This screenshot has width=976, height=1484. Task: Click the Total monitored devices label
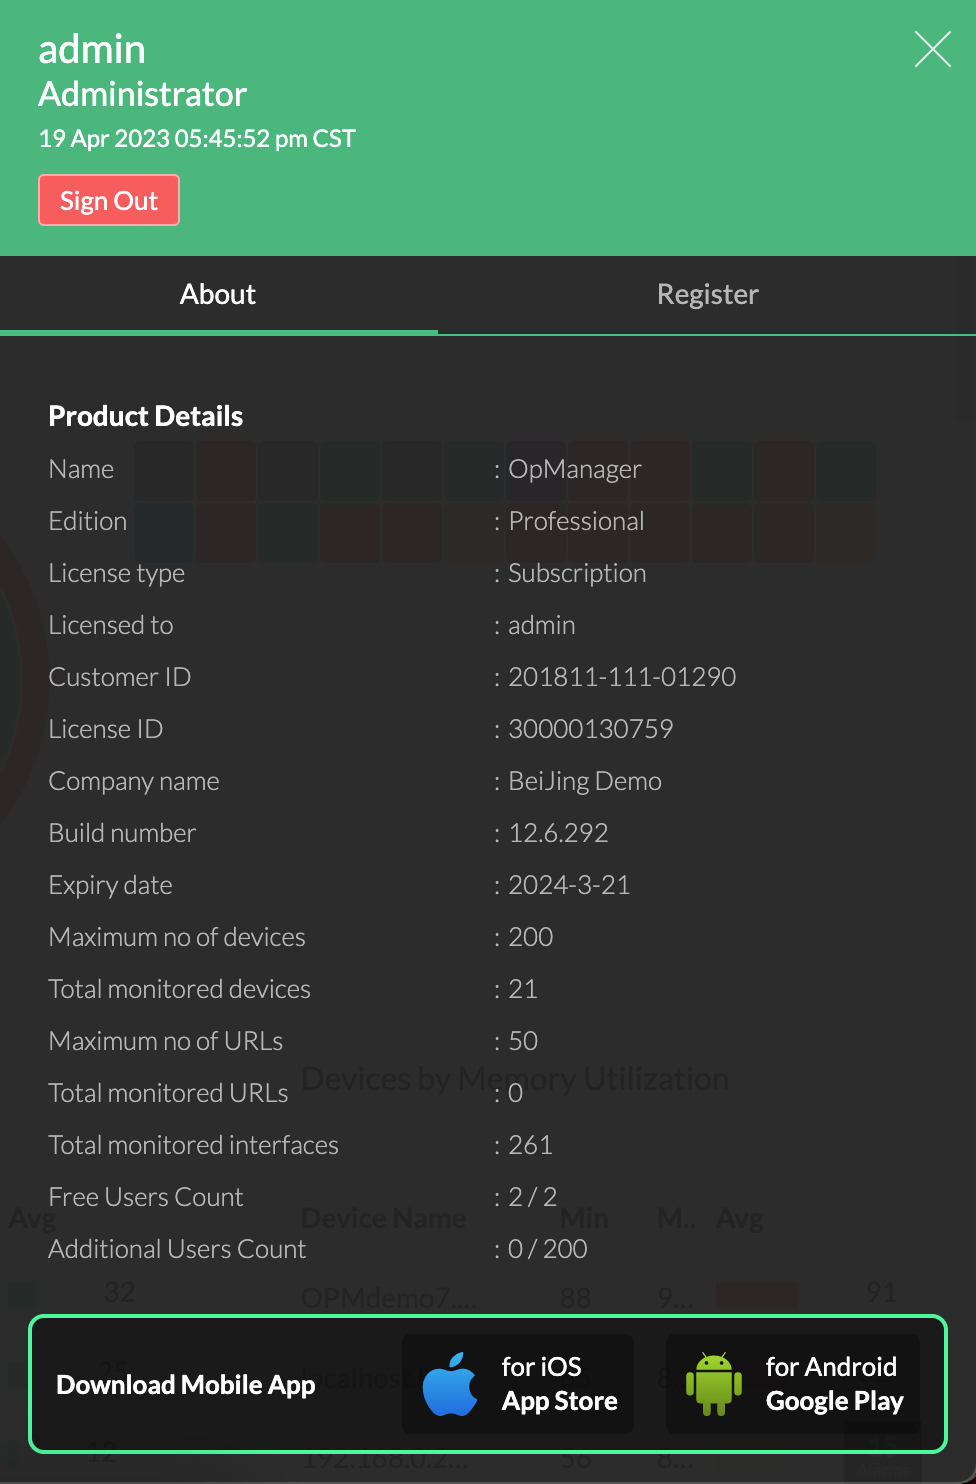180,989
